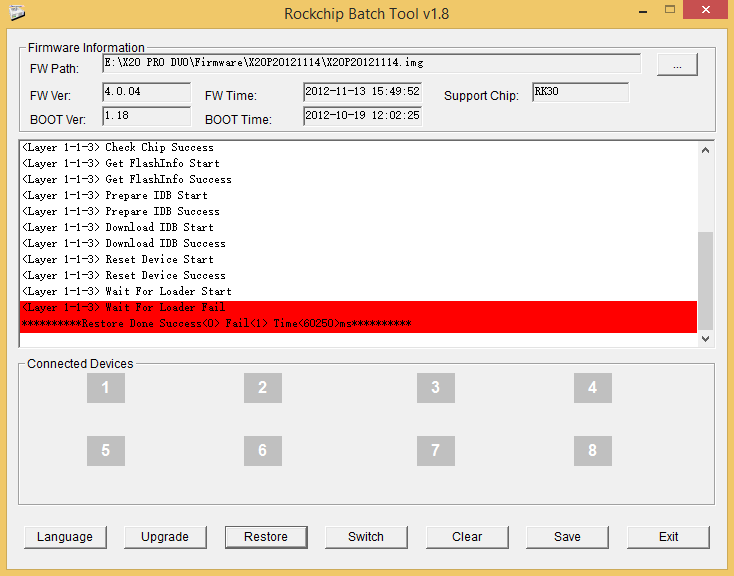Click the log scrollbar down arrow
The width and height of the screenshot is (734, 576).
click(x=705, y=339)
